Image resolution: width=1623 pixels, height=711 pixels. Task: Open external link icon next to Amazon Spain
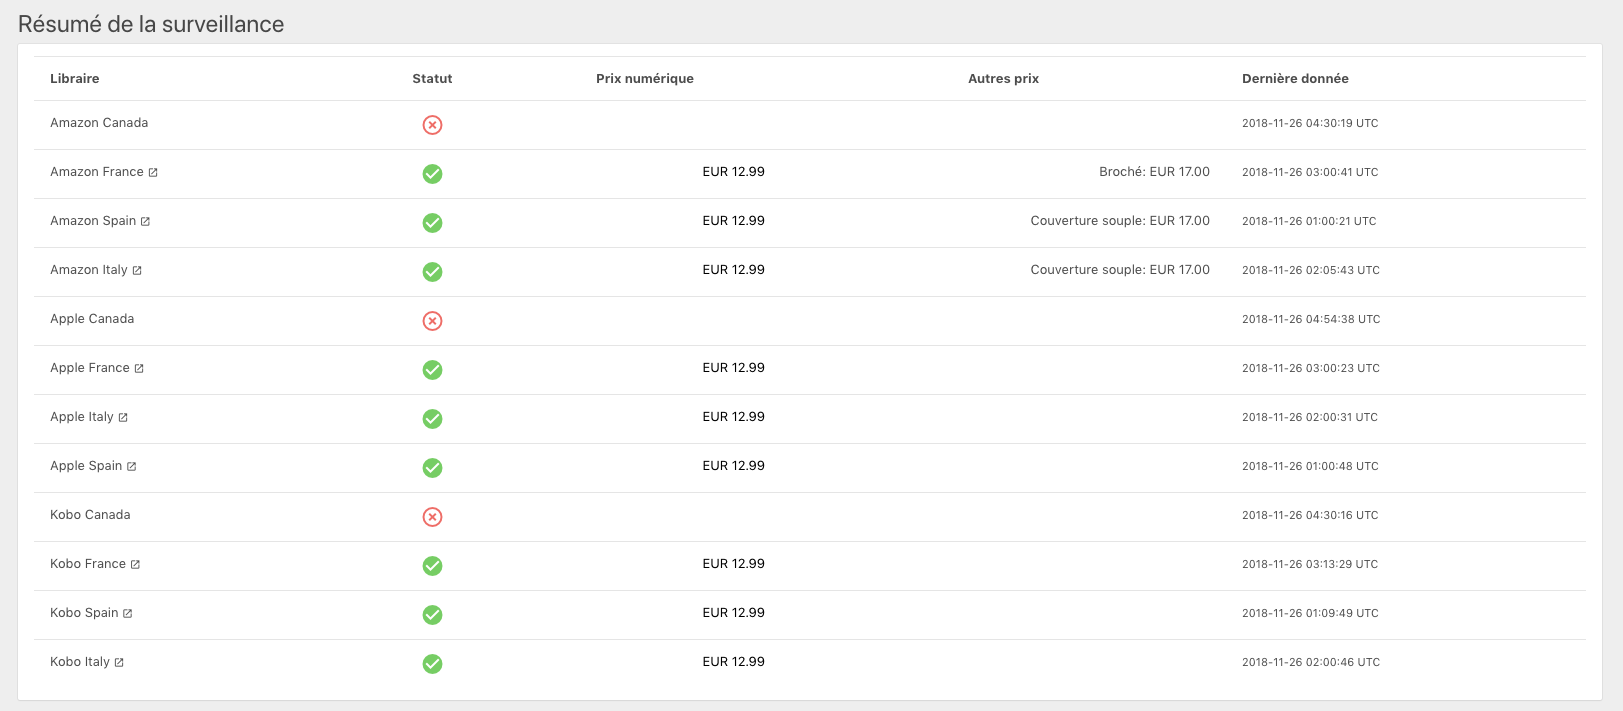coord(145,222)
